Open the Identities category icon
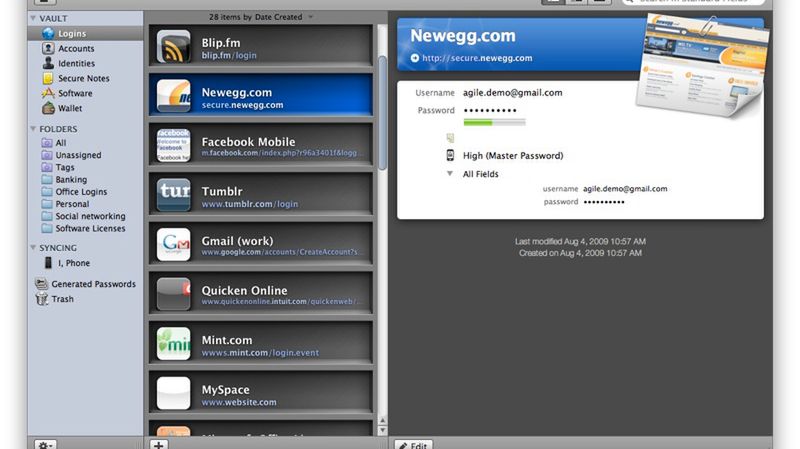This screenshot has height=449, width=800. [48, 63]
